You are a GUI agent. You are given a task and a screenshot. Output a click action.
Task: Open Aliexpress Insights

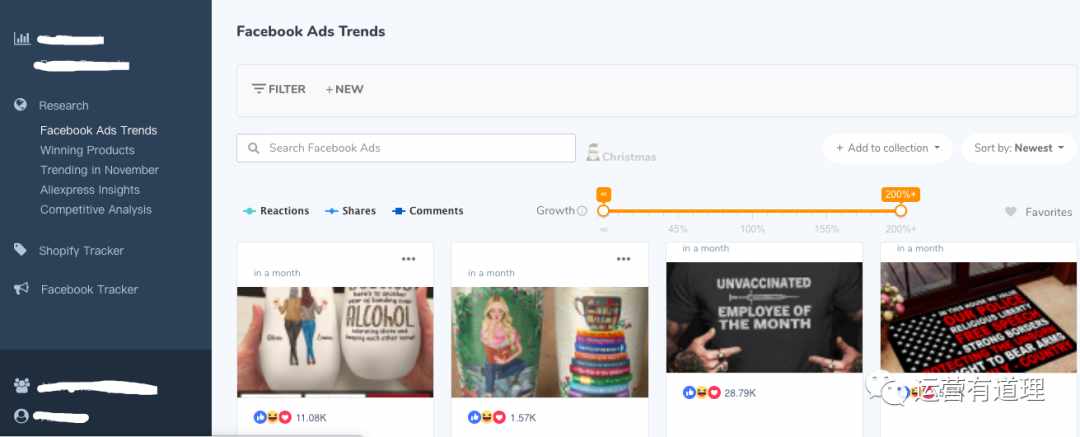[x=90, y=190]
